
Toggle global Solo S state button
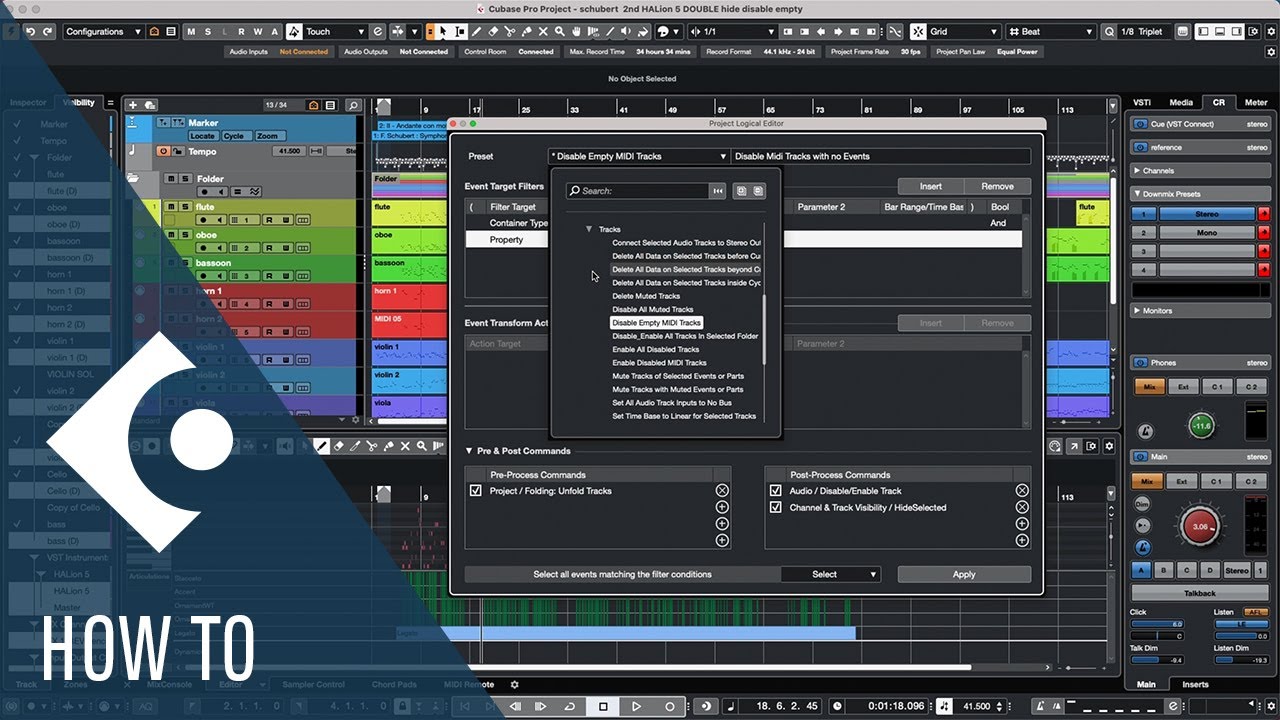(x=209, y=32)
